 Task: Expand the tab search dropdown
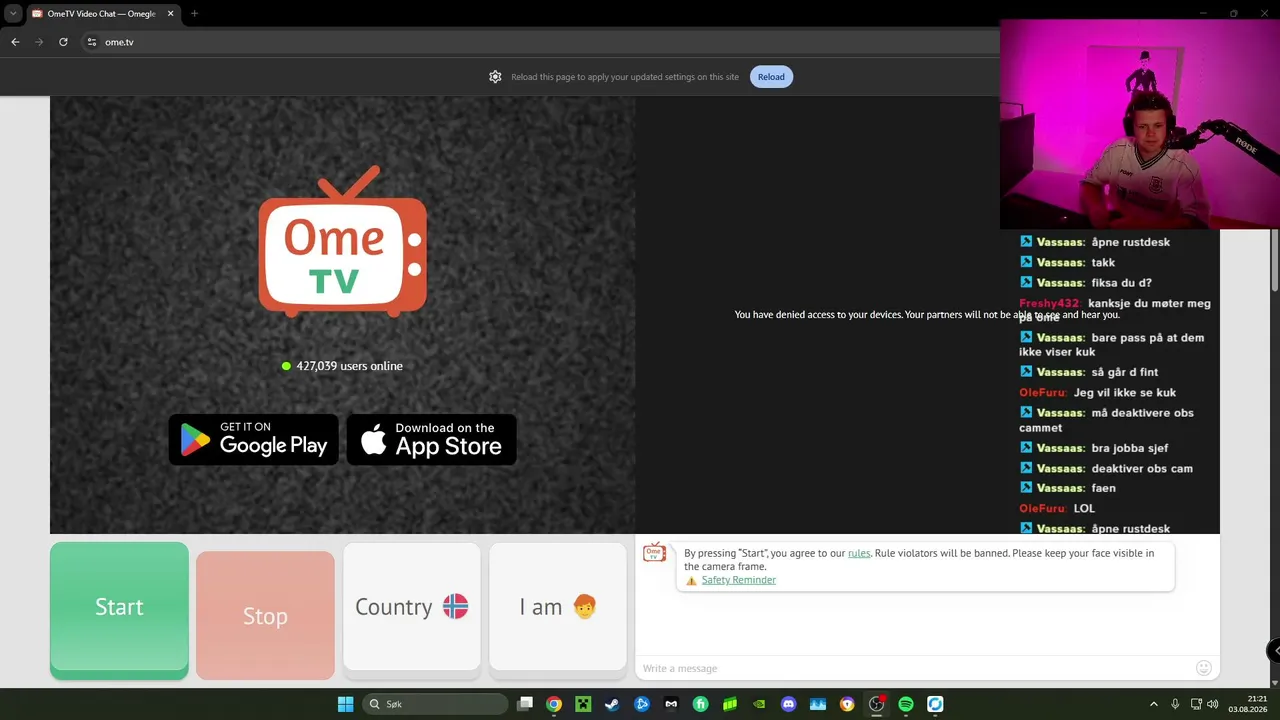pos(13,14)
